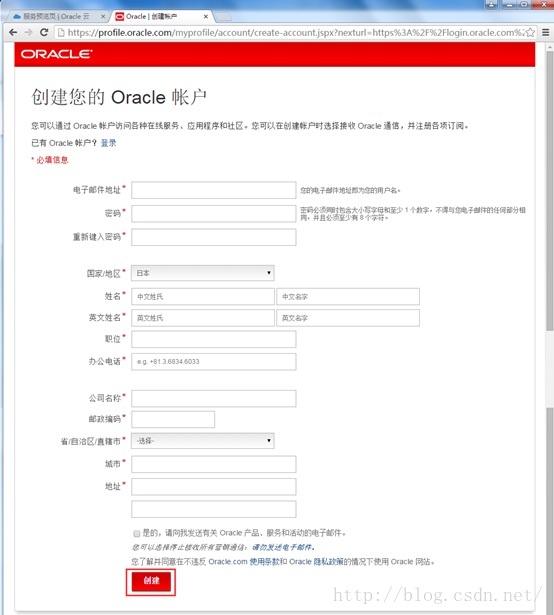This screenshot has width=554, height=615.
Task: Click the Oracle logo in the red header
Action: pyautogui.click(x=56, y=54)
